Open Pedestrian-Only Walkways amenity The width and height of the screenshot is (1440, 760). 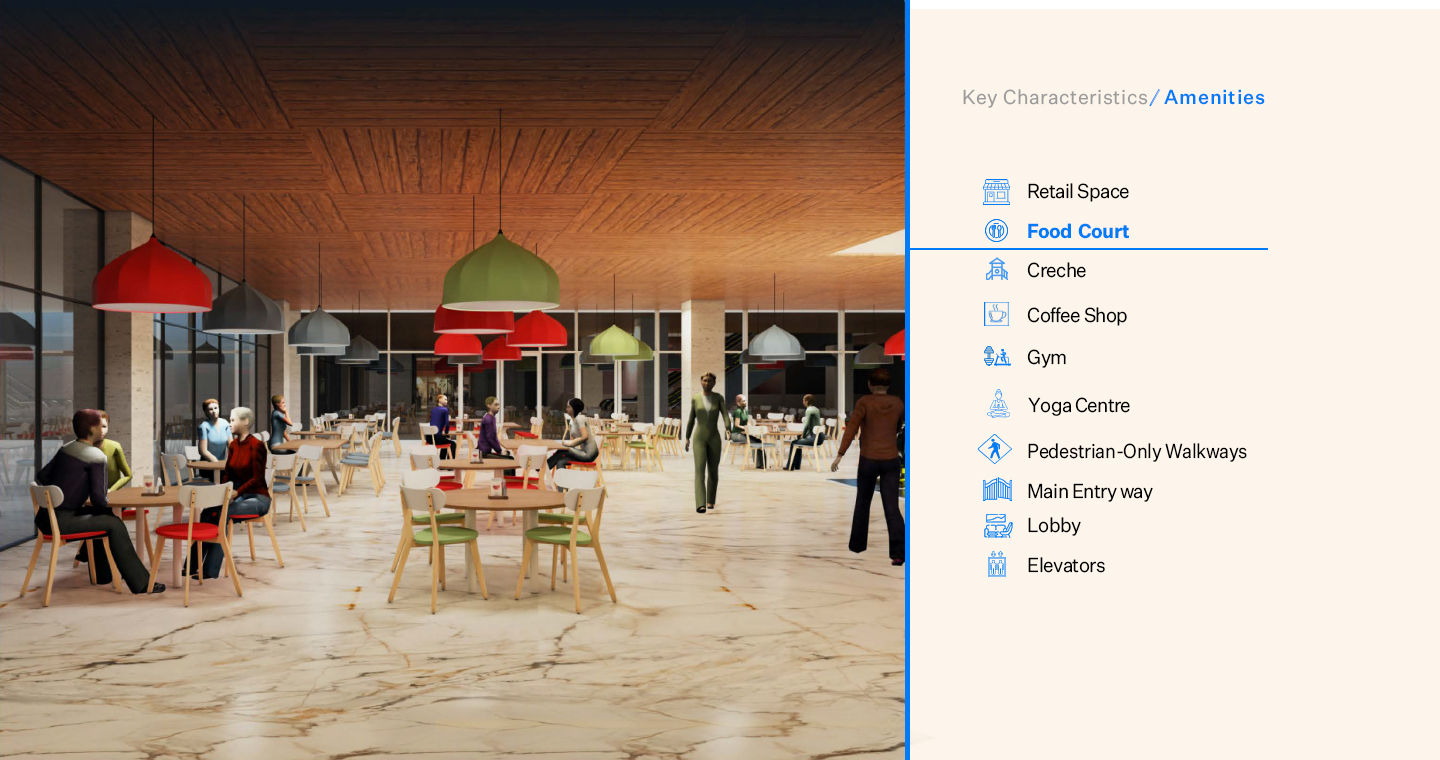point(1137,451)
